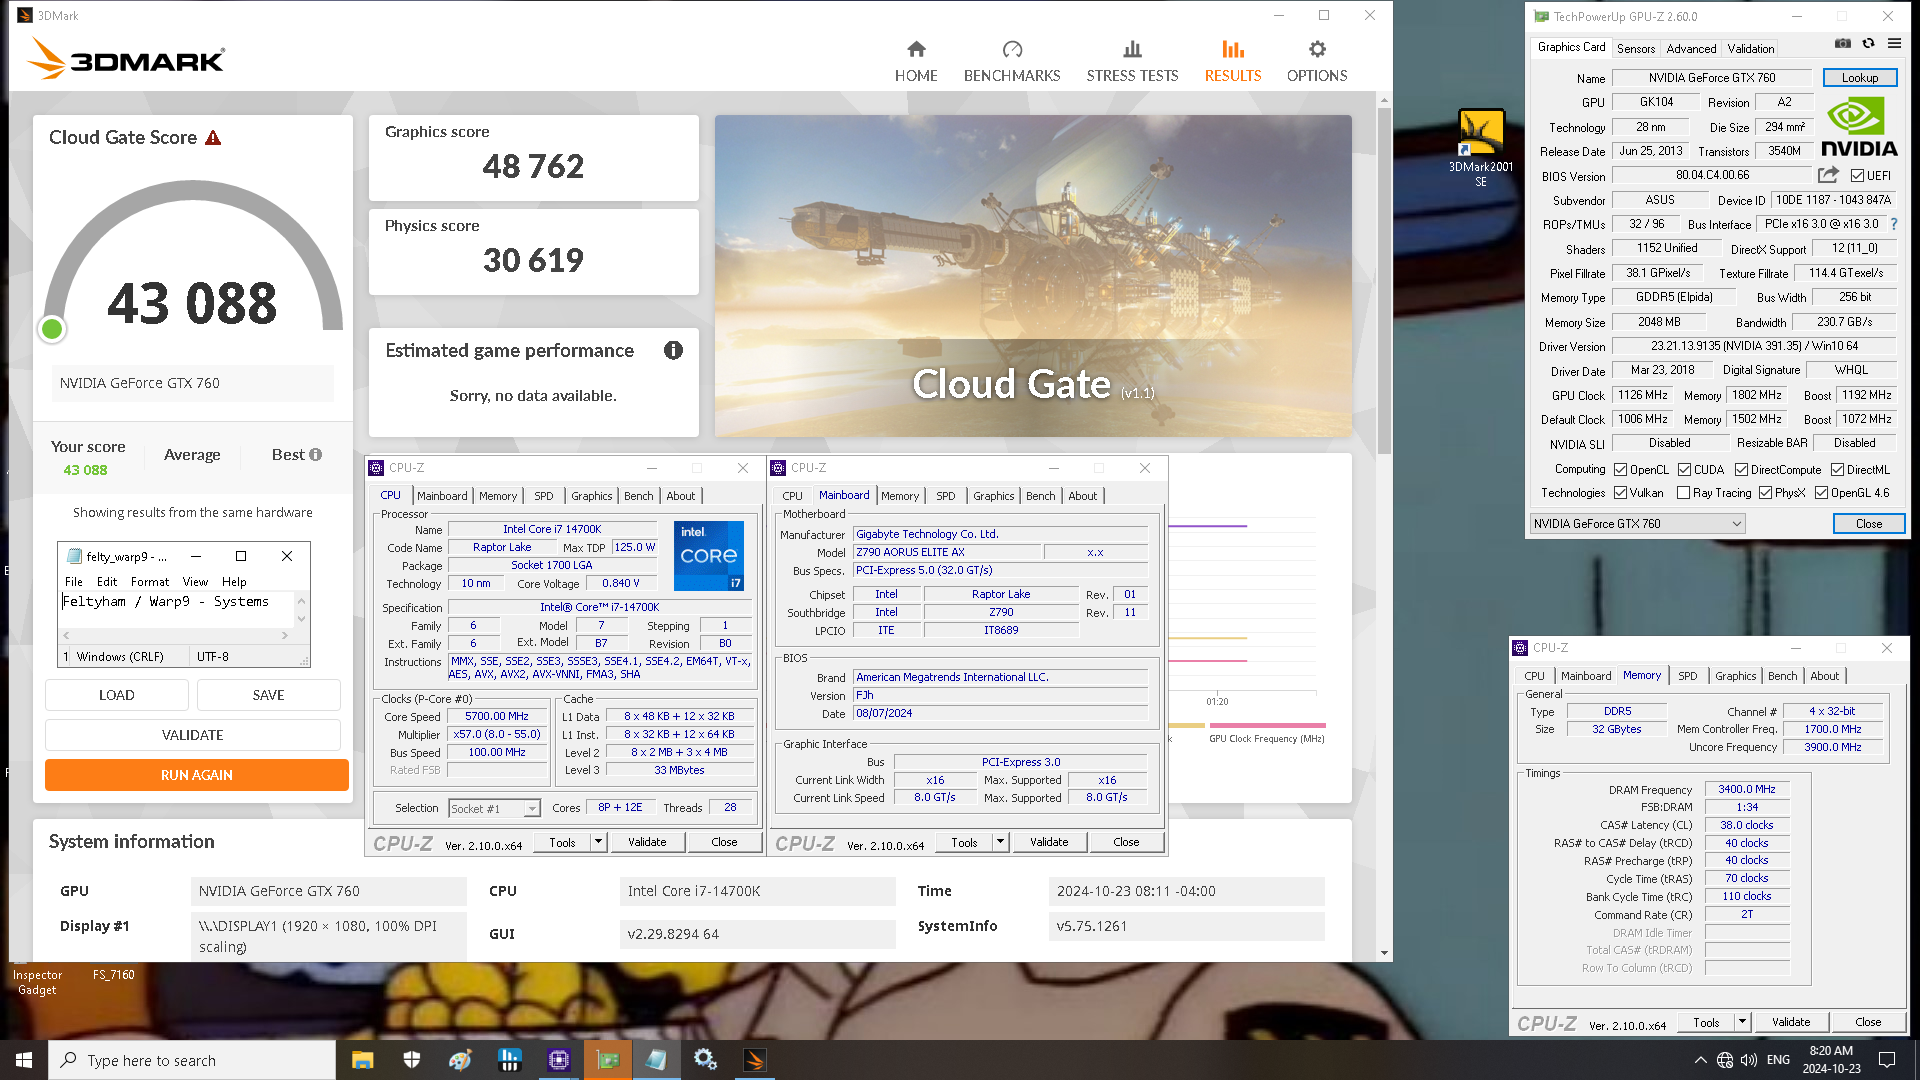Open the Tools dropdown arrow in CPU-Z Memory window
Screen dimensions: 1920x1080
coord(1742,1022)
